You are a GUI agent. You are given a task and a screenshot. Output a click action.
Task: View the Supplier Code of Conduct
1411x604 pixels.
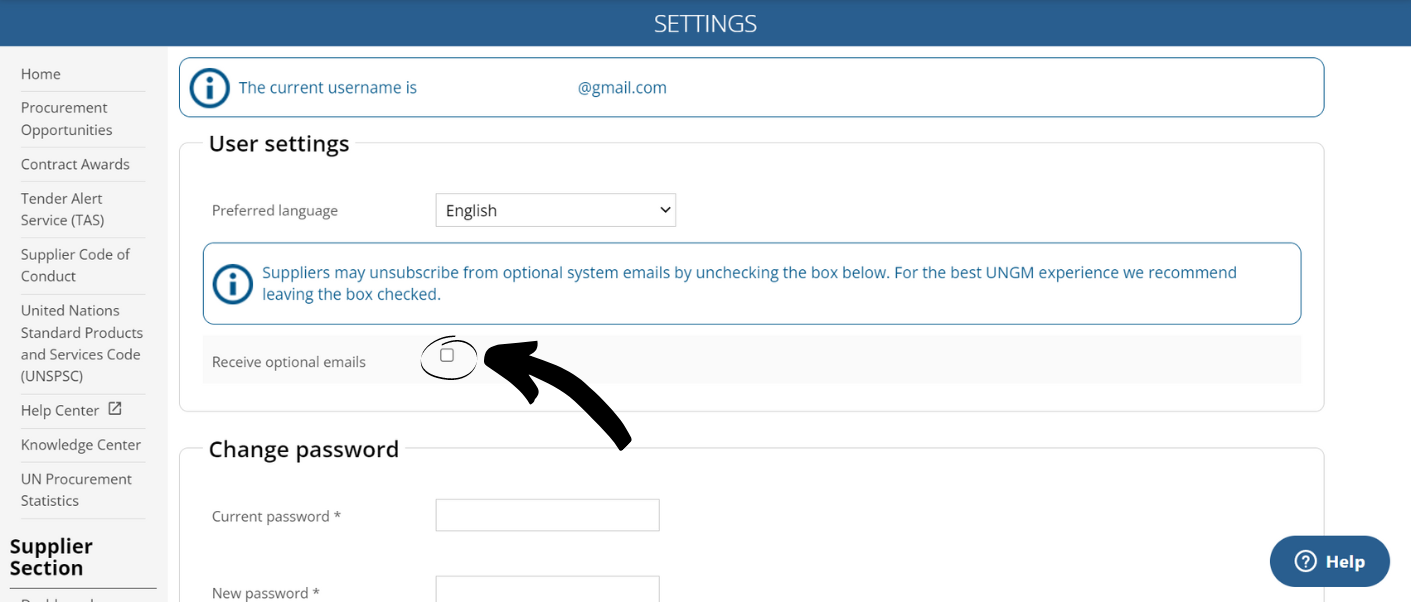[75, 265]
